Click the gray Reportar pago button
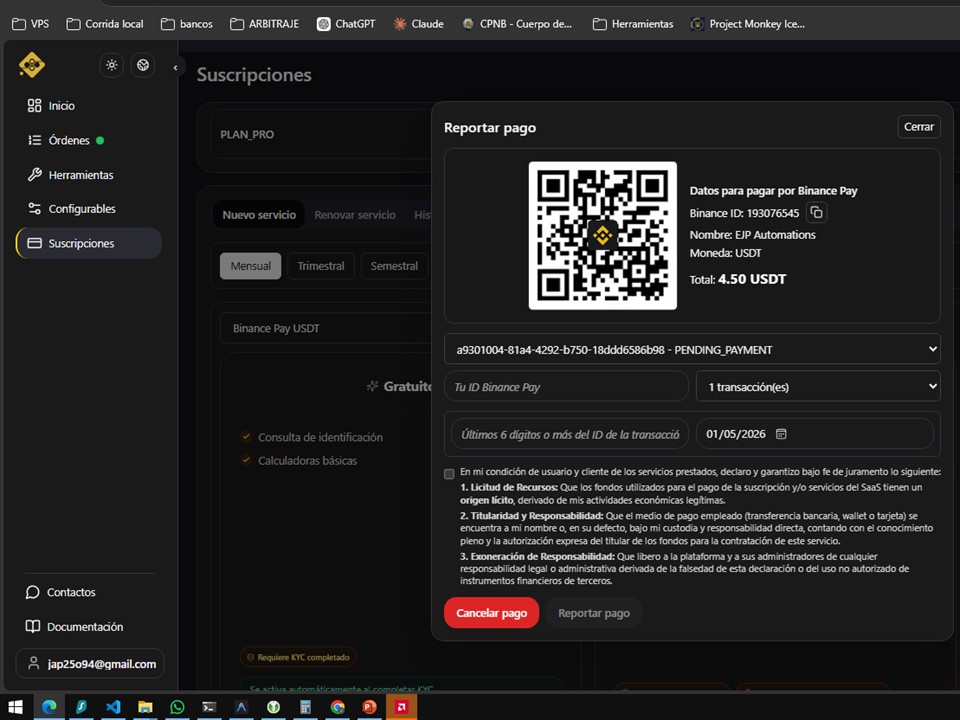Image resolution: width=960 pixels, height=720 pixels. 594,613
